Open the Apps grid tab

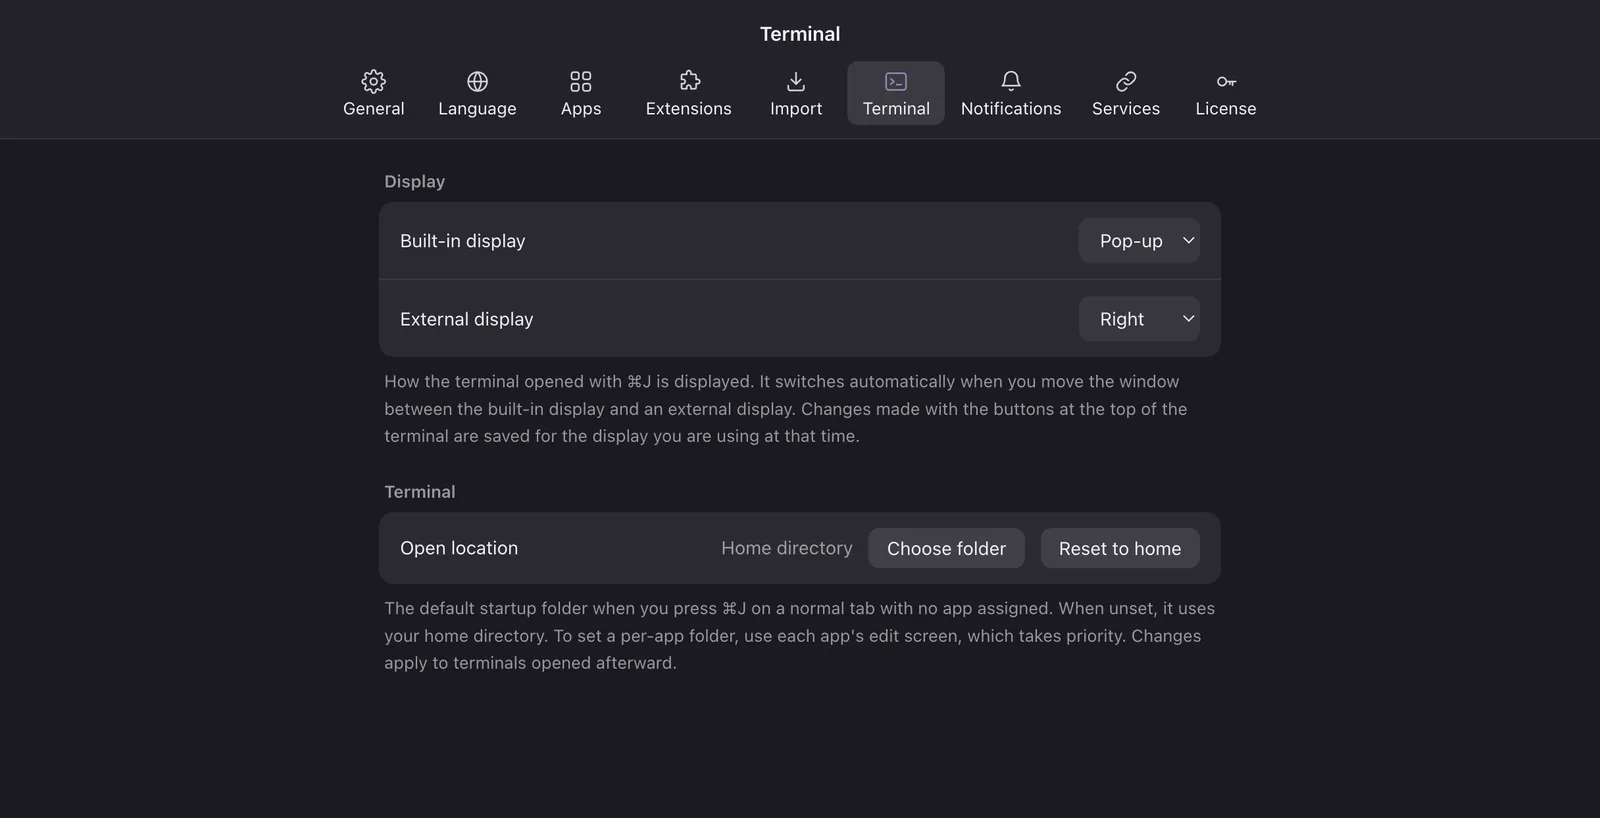(581, 93)
